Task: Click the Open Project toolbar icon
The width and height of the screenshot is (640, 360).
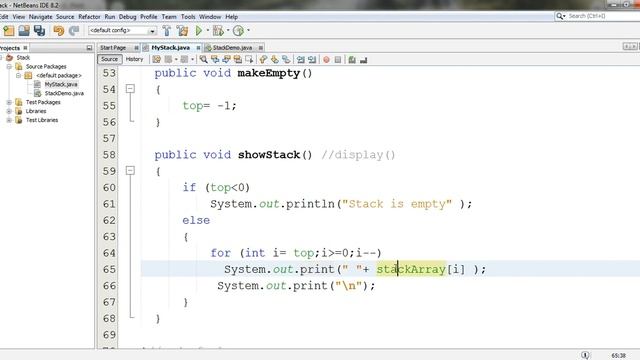Action: [x=24, y=31]
